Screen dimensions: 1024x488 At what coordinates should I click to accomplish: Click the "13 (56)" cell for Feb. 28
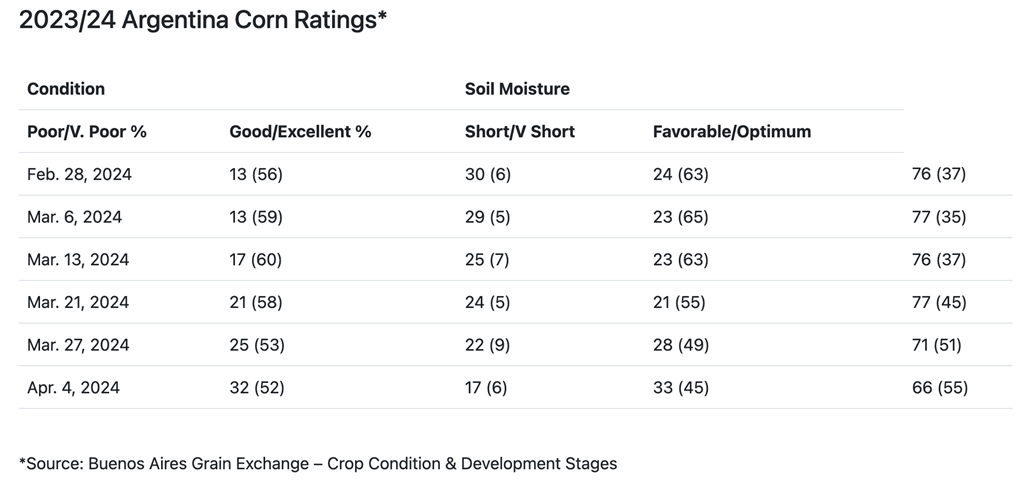(x=256, y=175)
